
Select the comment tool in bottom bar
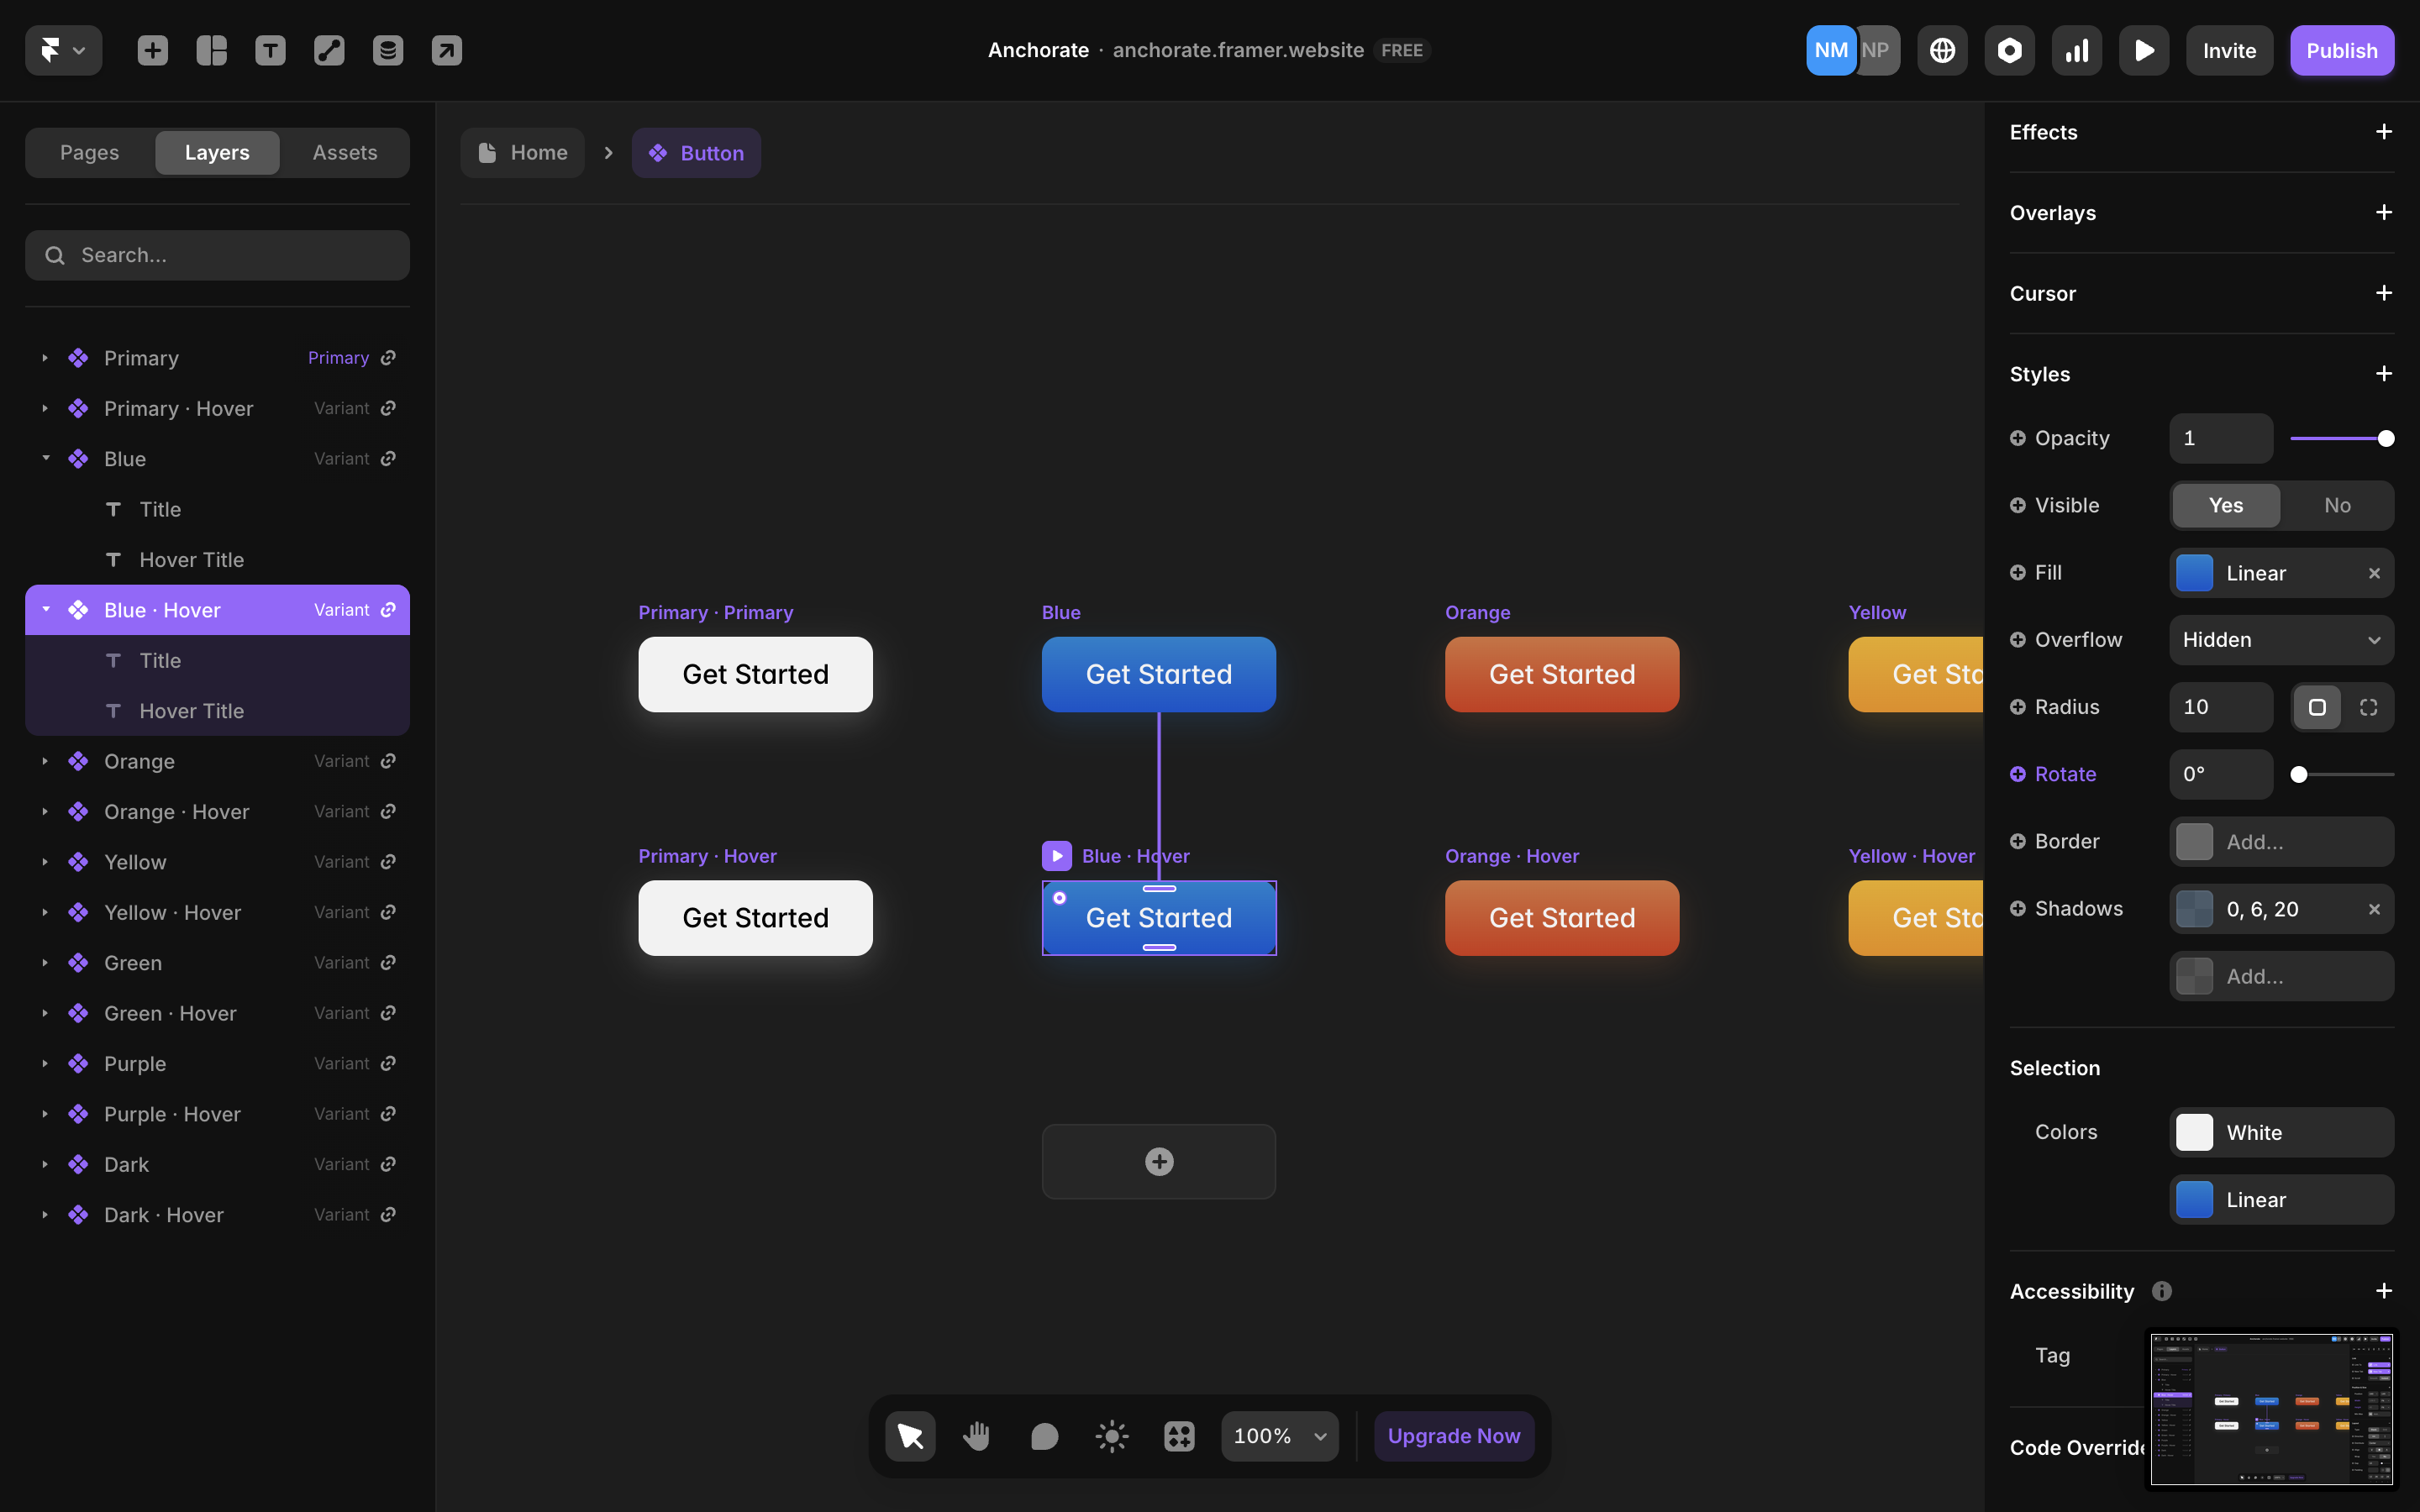(1044, 1436)
